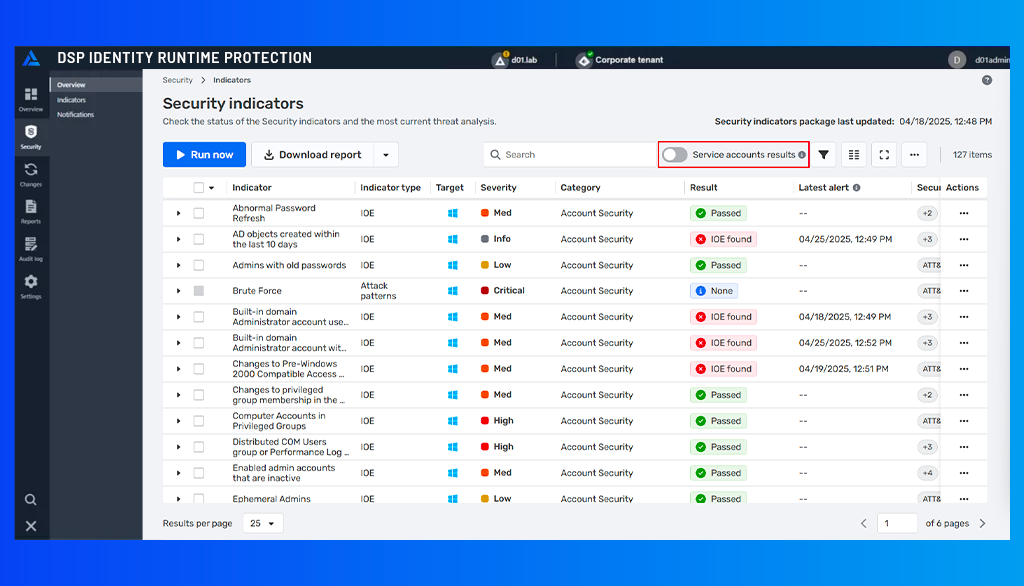Enter full screen table view
This screenshot has width=1024, height=586.
pyautogui.click(x=883, y=155)
